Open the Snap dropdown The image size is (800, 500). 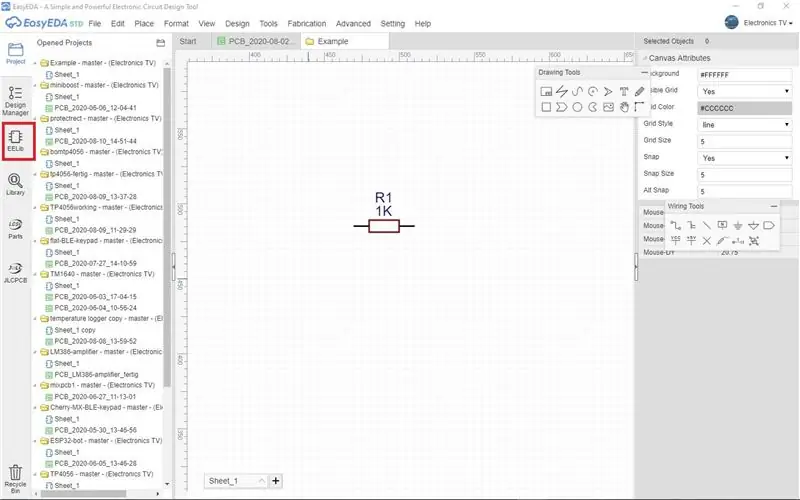[744, 158]
